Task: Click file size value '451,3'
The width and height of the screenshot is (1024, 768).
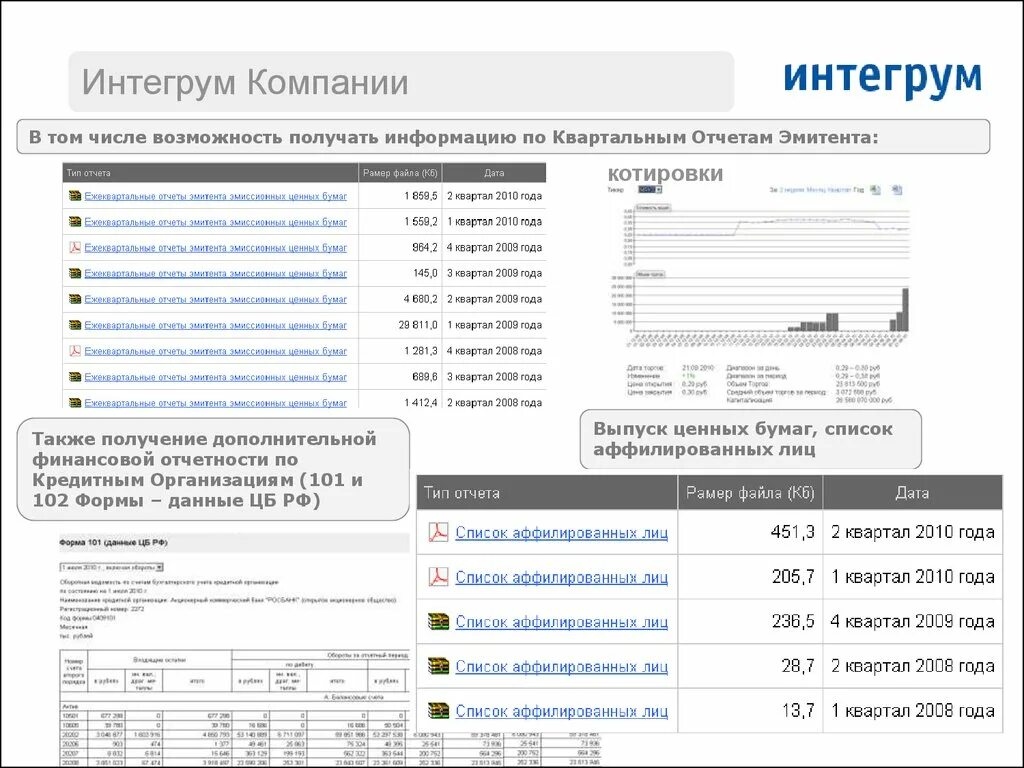Action: 793,532
